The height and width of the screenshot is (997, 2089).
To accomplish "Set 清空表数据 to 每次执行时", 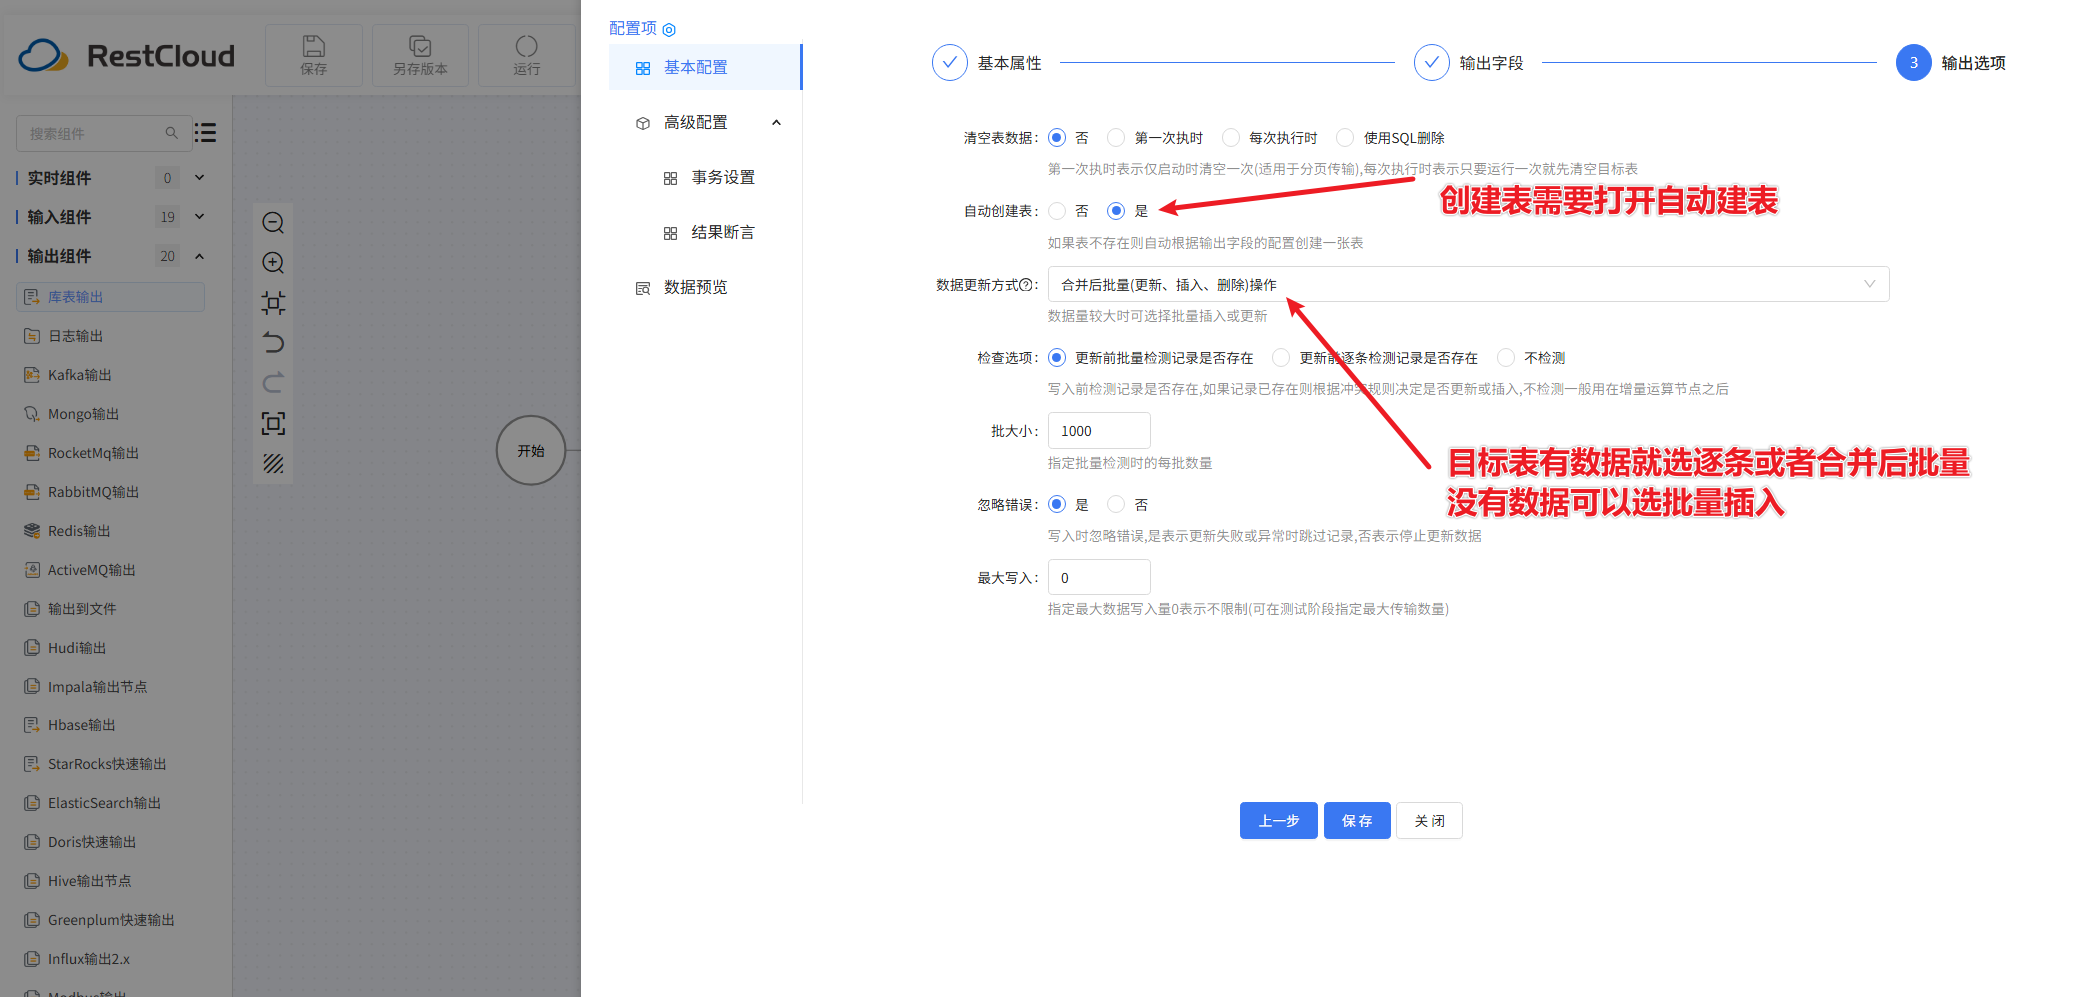I will point(1230,137).
